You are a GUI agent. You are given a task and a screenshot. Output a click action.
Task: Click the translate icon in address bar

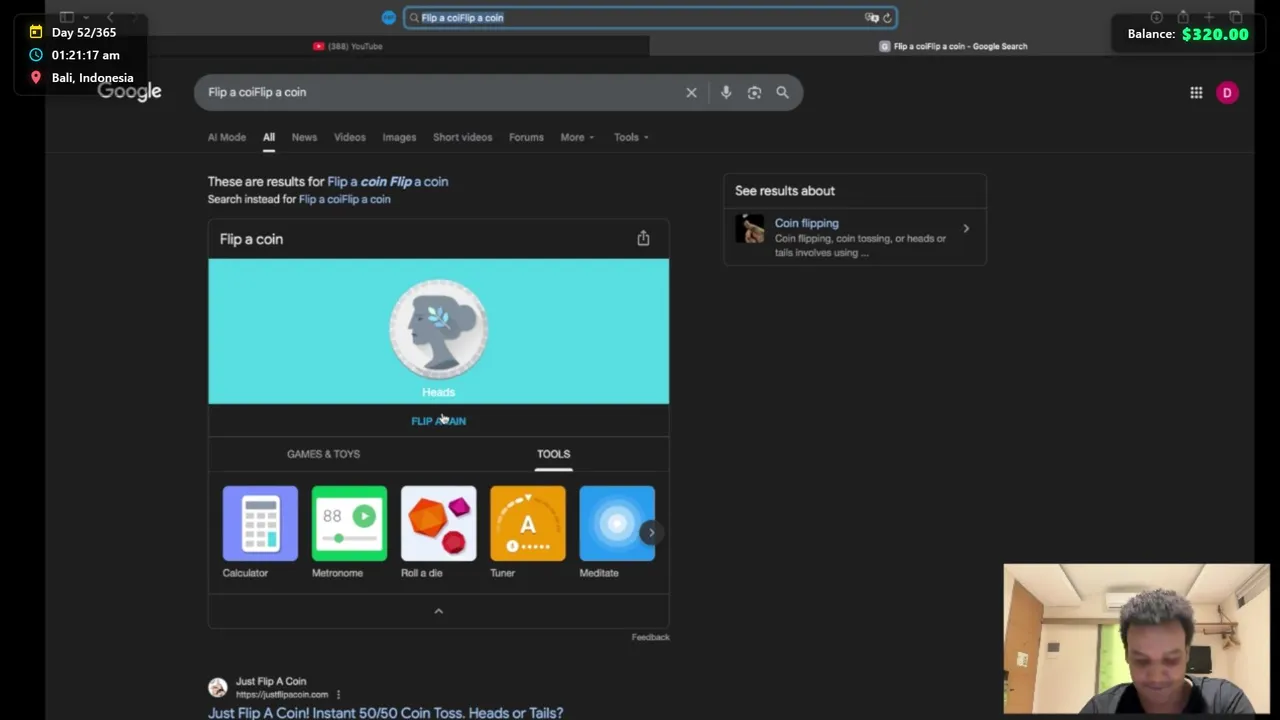[x=871, y=17]
